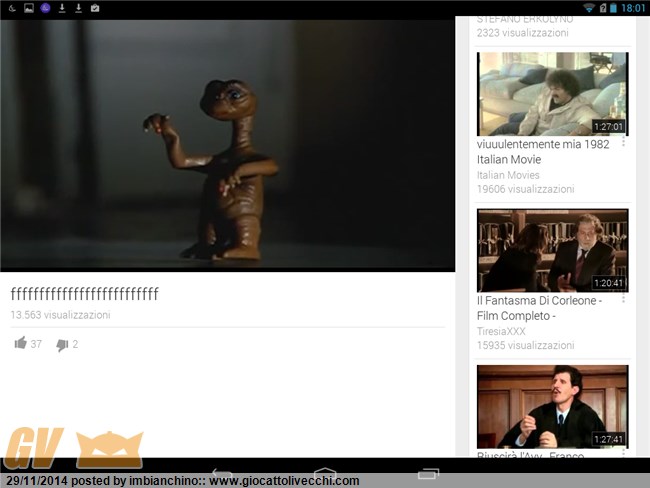
Task: Open the Il Fantasma Di Corleone thumbnail
Action: click(553, 250)
